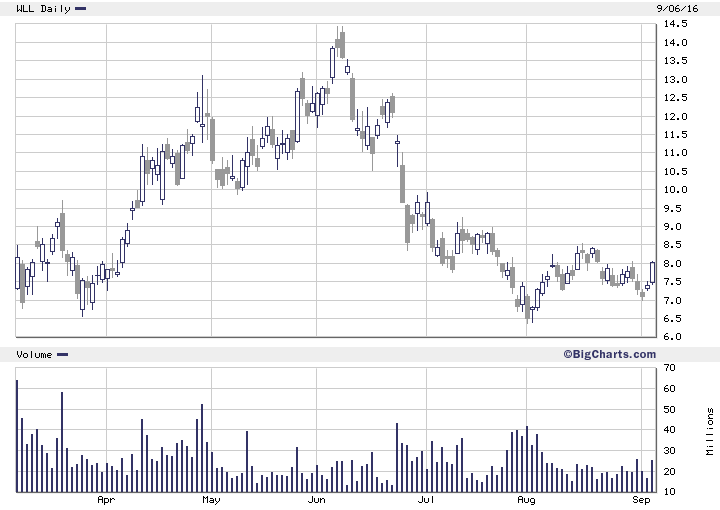Screen dimensions: 720x510
Task: Click the 'Jun' month axis label
Action: tap(316, 499)
